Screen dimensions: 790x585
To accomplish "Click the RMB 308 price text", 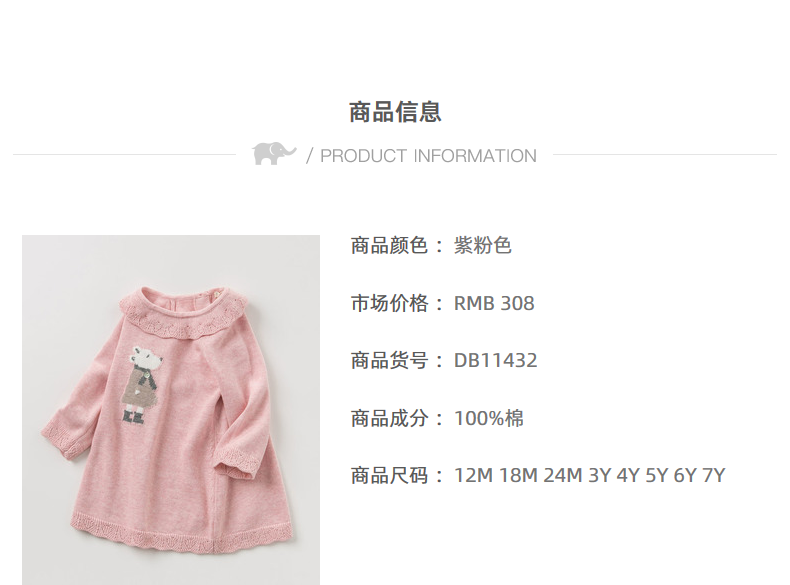I will (x=494, y=303).
